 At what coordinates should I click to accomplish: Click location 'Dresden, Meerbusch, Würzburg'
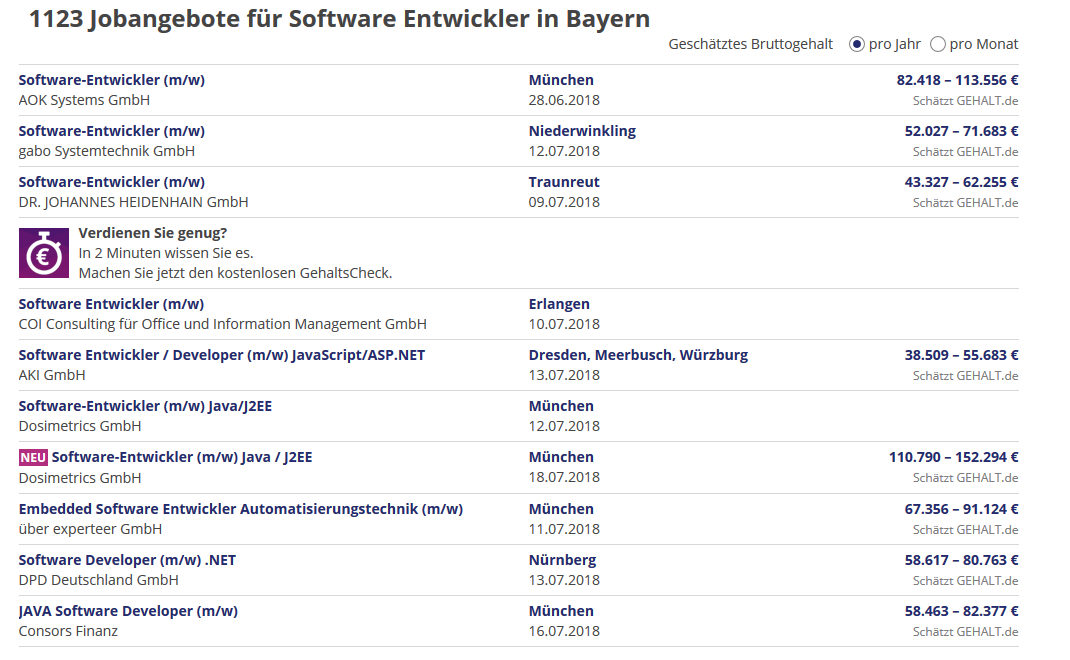[x=638, y=355]
